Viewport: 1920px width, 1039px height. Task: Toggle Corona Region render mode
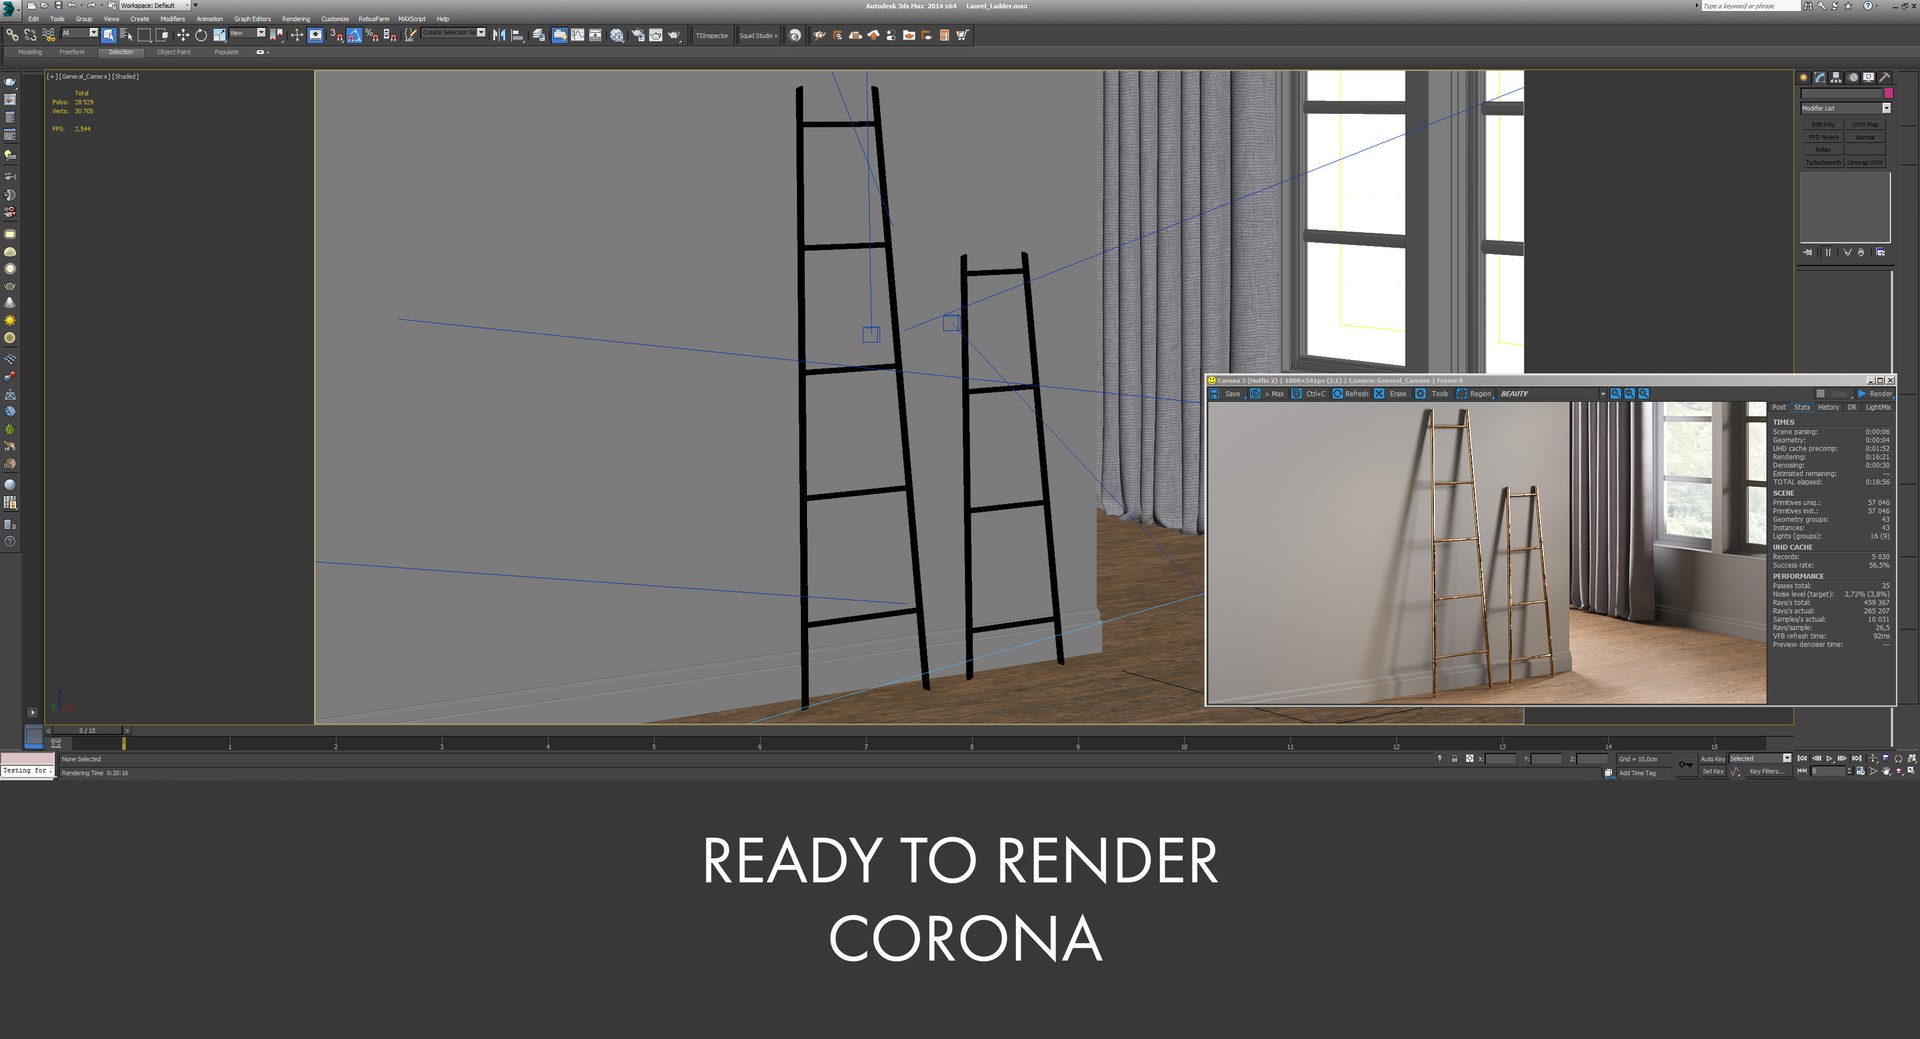(x=1474, y=394)
